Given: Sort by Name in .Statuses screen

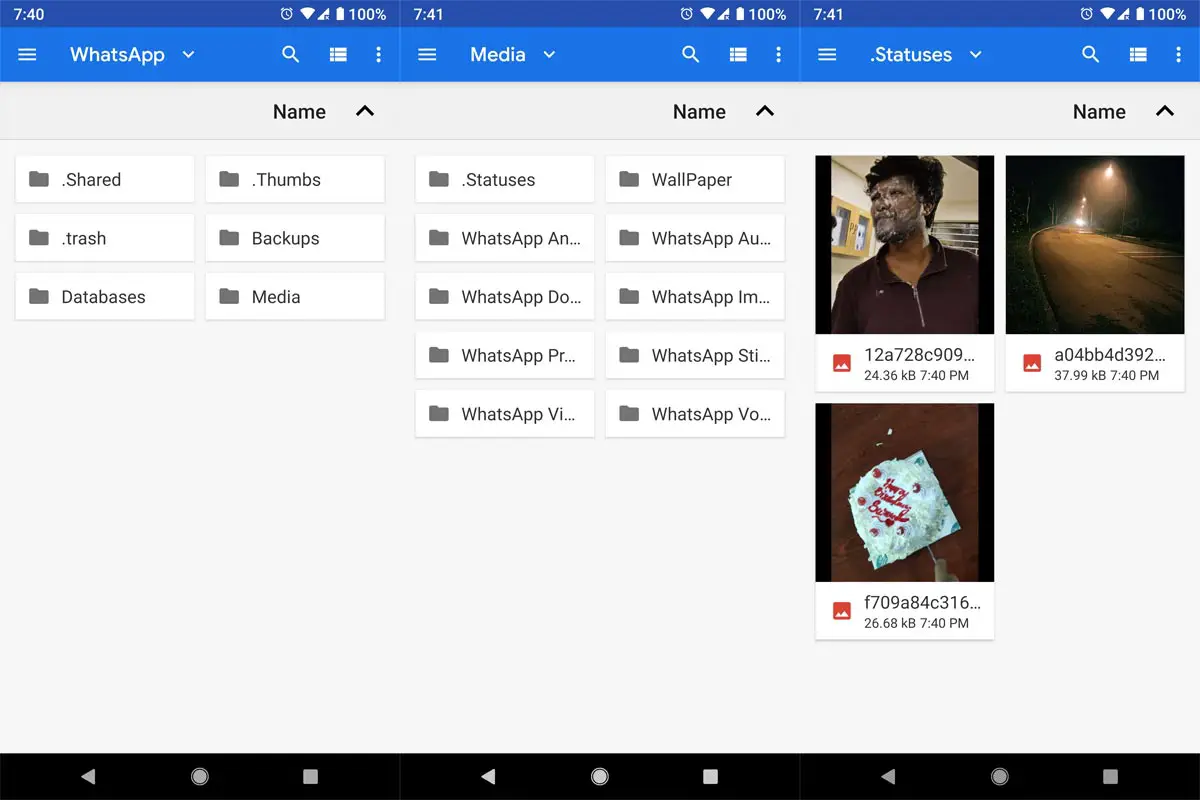Looking at the screenshot, I should click(1099, 112).
